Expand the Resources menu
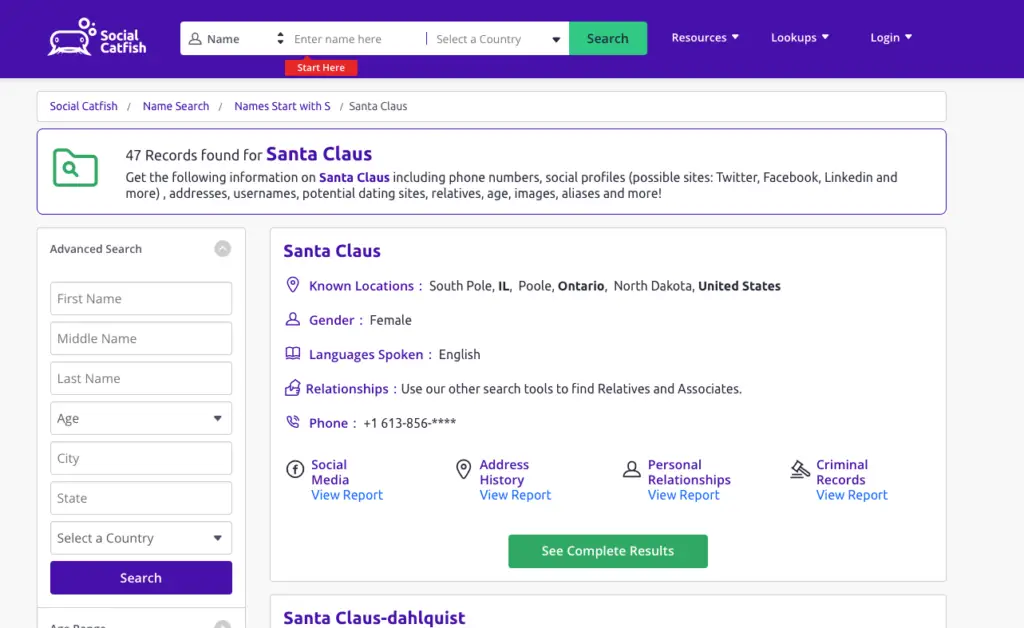The width and height of the screenshot is (1024, 628). [705, 37]
